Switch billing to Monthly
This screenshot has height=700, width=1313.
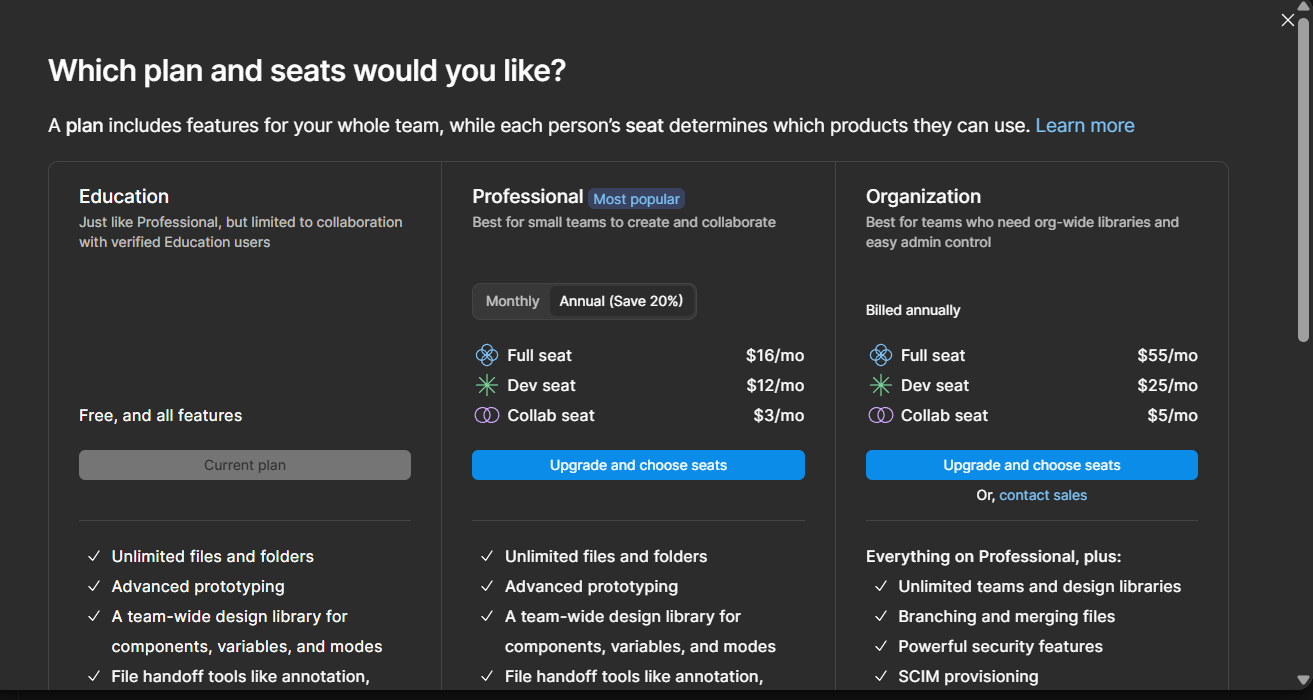tap(512, 301)
